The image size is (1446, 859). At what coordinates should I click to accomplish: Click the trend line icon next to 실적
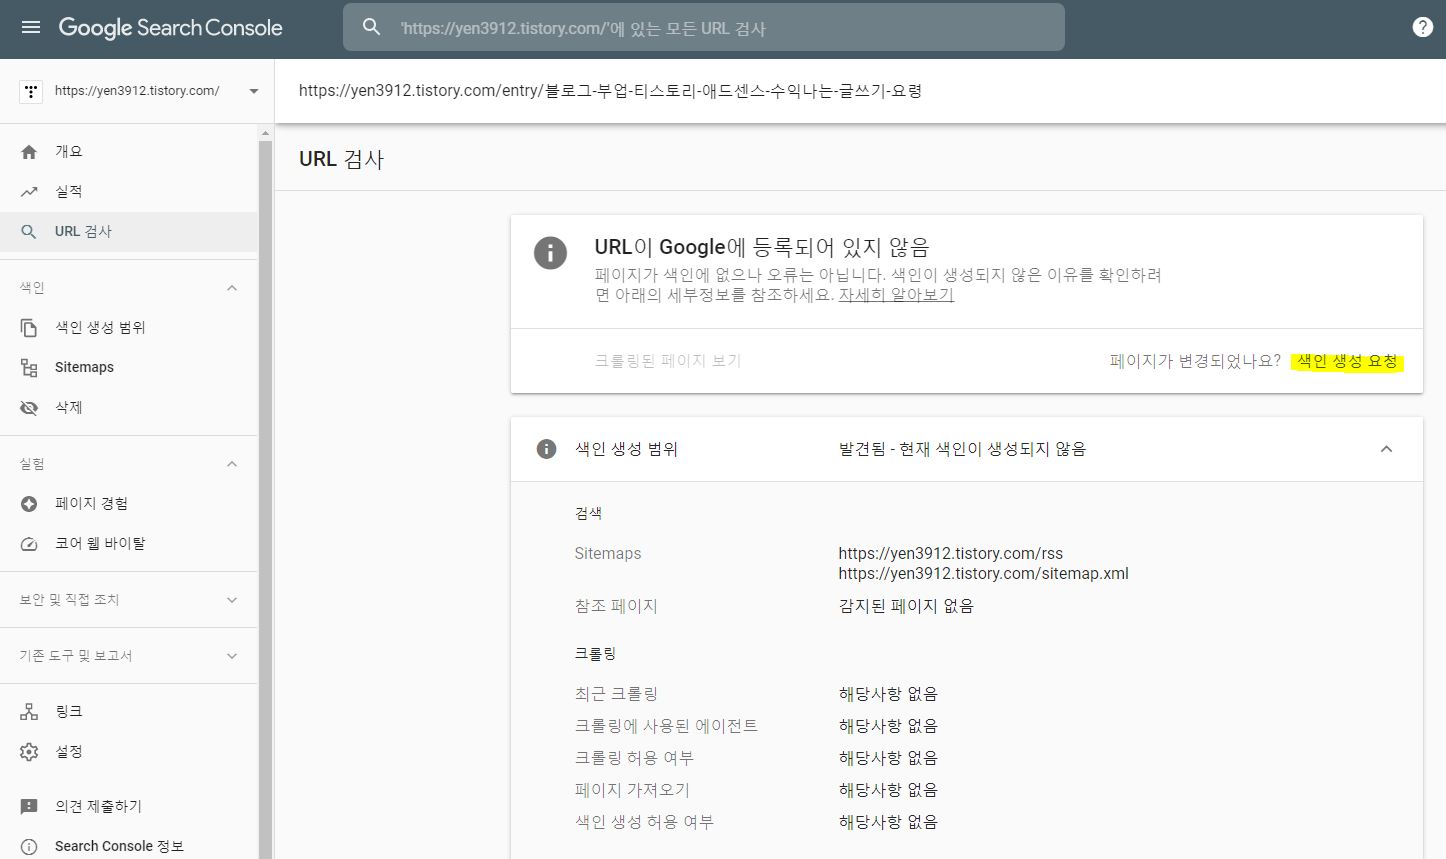point(29,192)
